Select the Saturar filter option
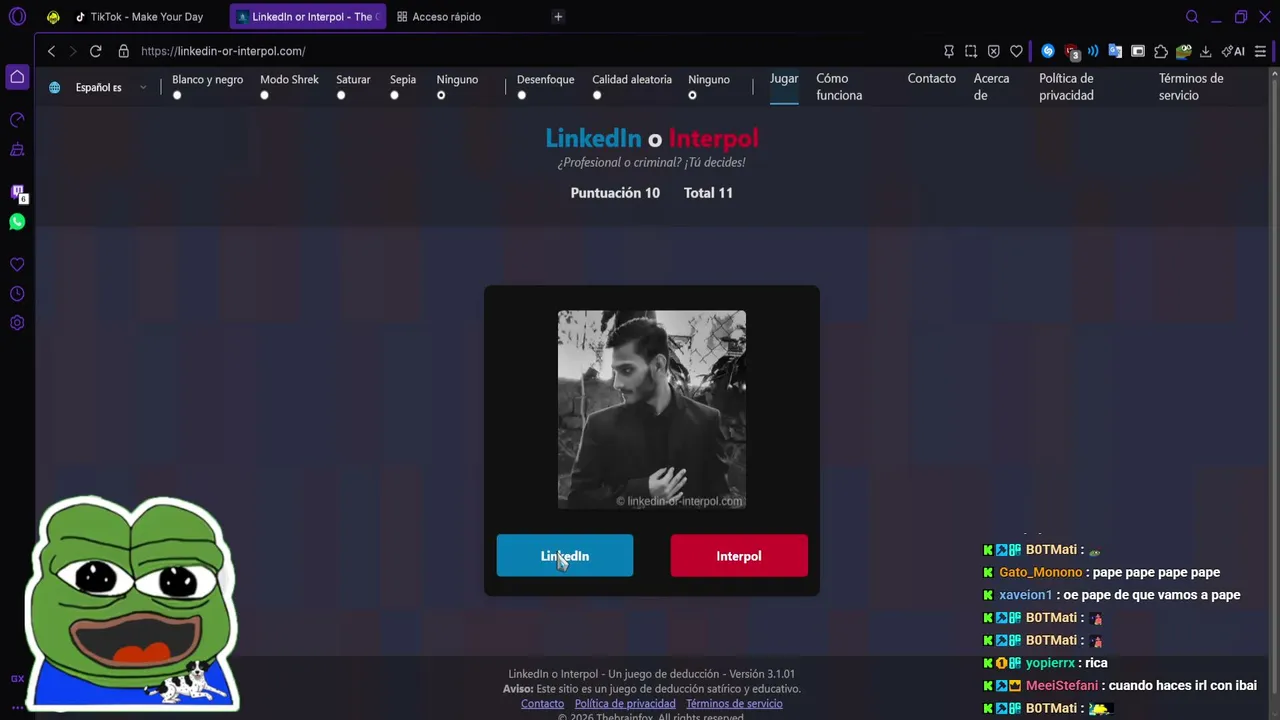This screenshot has width=1280, height=720. coord(341,96)
